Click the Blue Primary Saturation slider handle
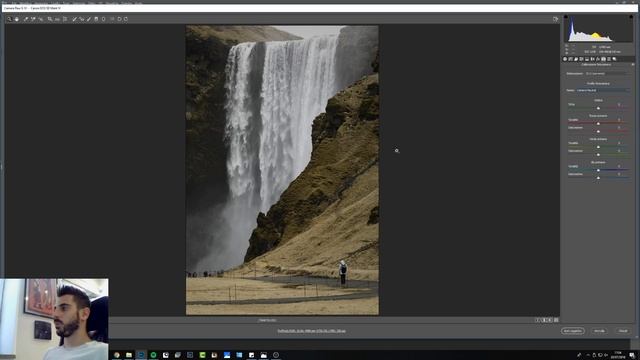Viewport: 640px width, 360px height. coord(598,178)
